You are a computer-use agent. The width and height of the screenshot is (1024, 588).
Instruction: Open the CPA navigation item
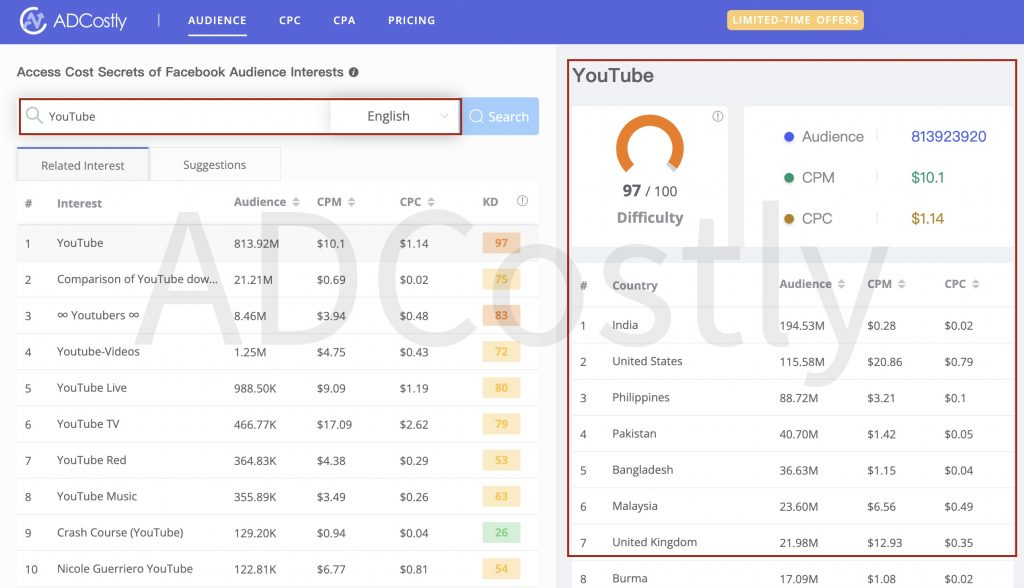(x=344, y=20)
